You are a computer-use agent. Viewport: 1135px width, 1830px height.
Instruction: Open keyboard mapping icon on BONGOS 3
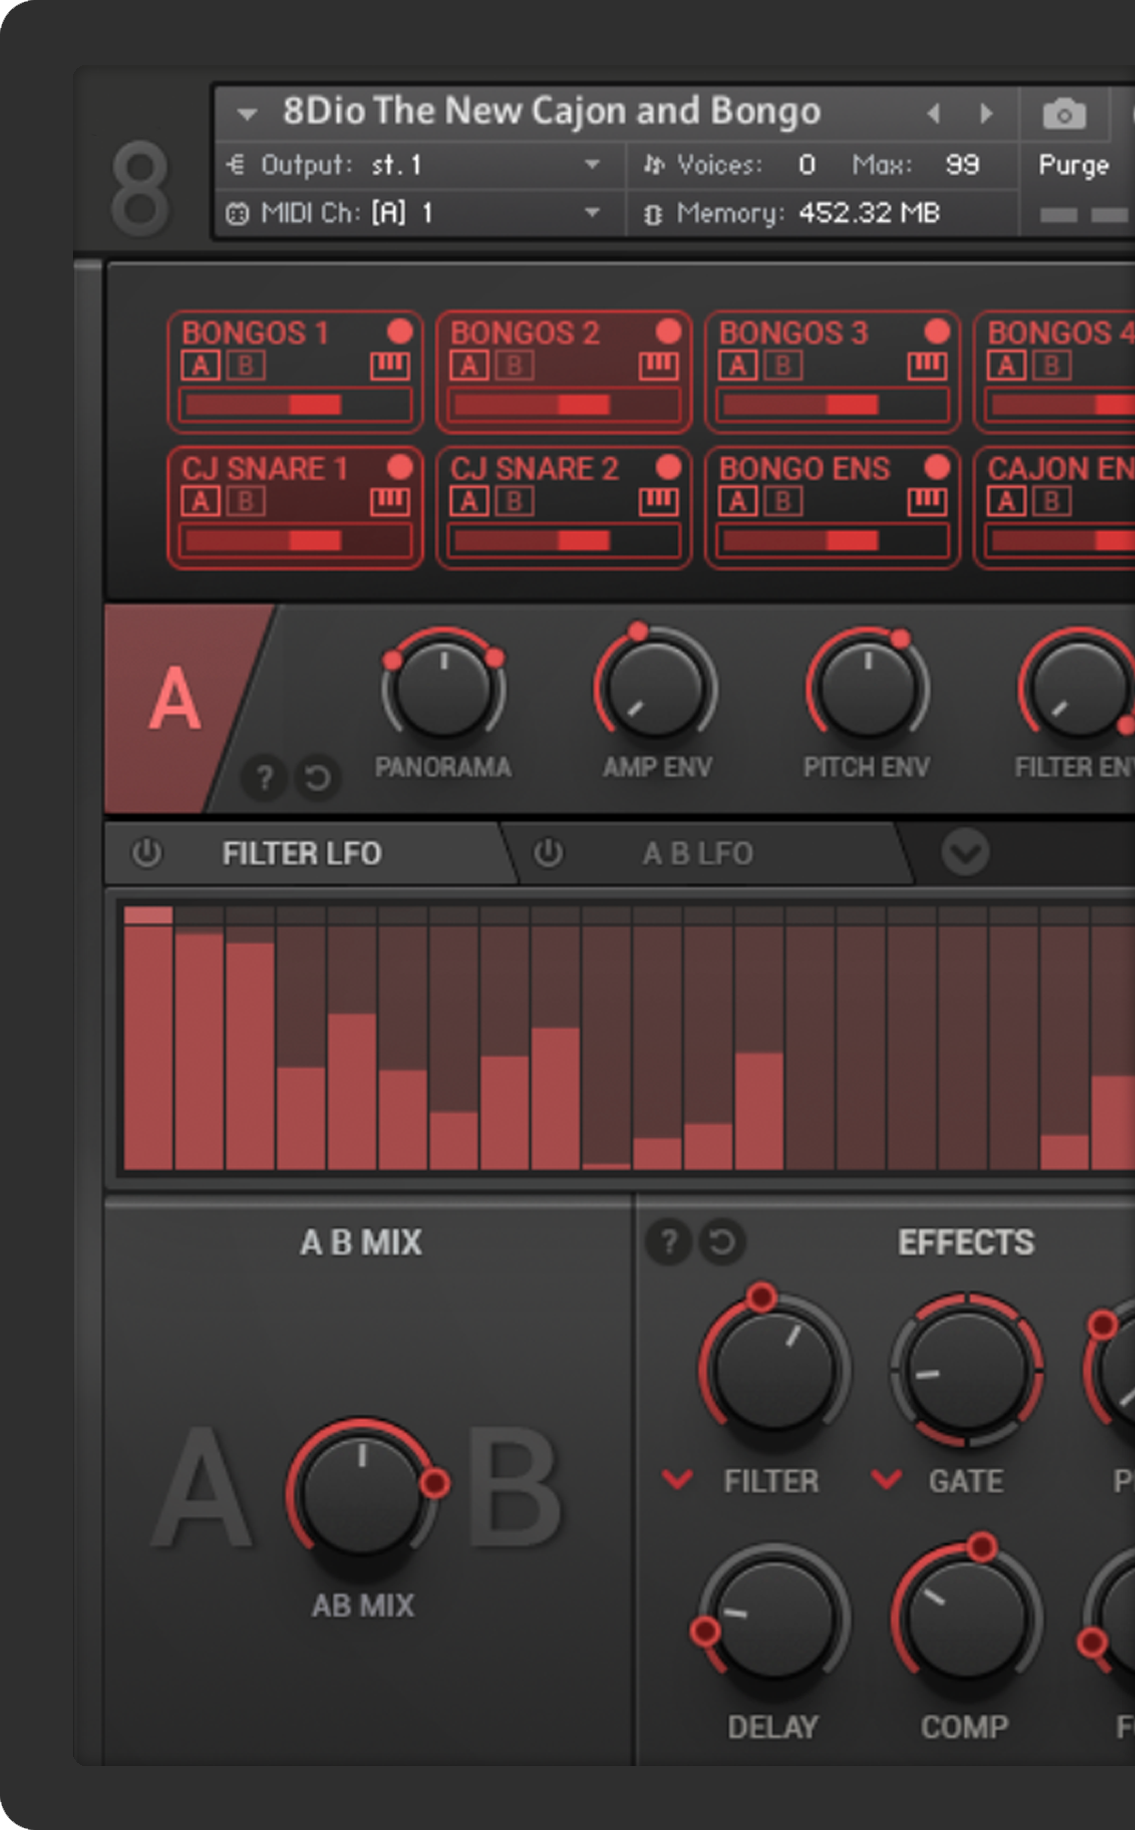(928, 366)
